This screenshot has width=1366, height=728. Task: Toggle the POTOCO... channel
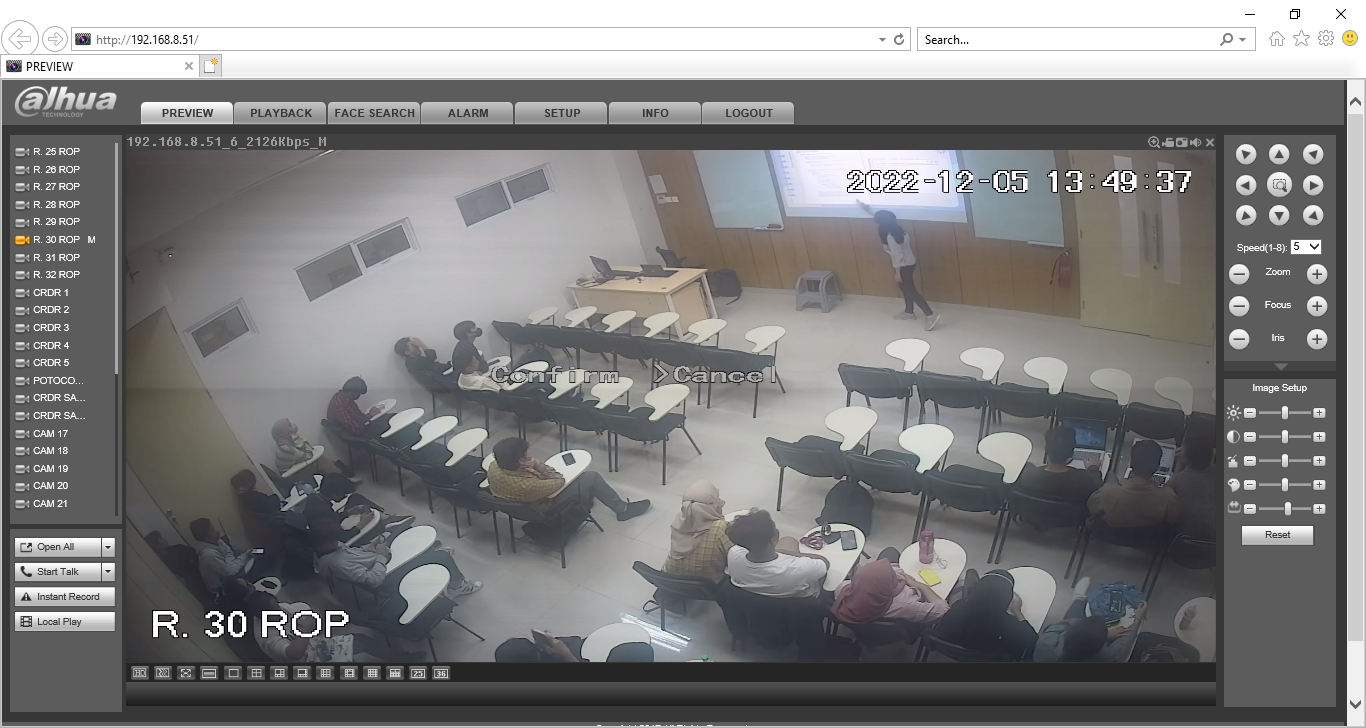(50, 381)
